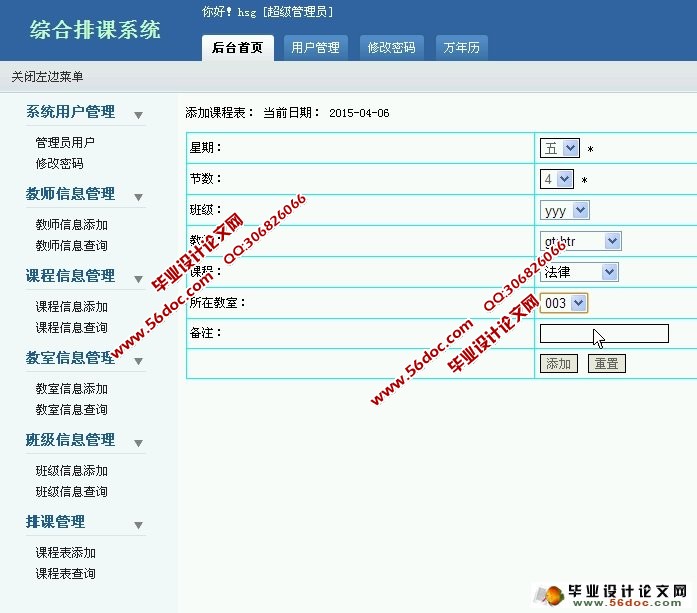This screenshot has height=613, width=697.
Task: Open the 所在教室 classroom dropdown
Action: (x=564, y=302)
